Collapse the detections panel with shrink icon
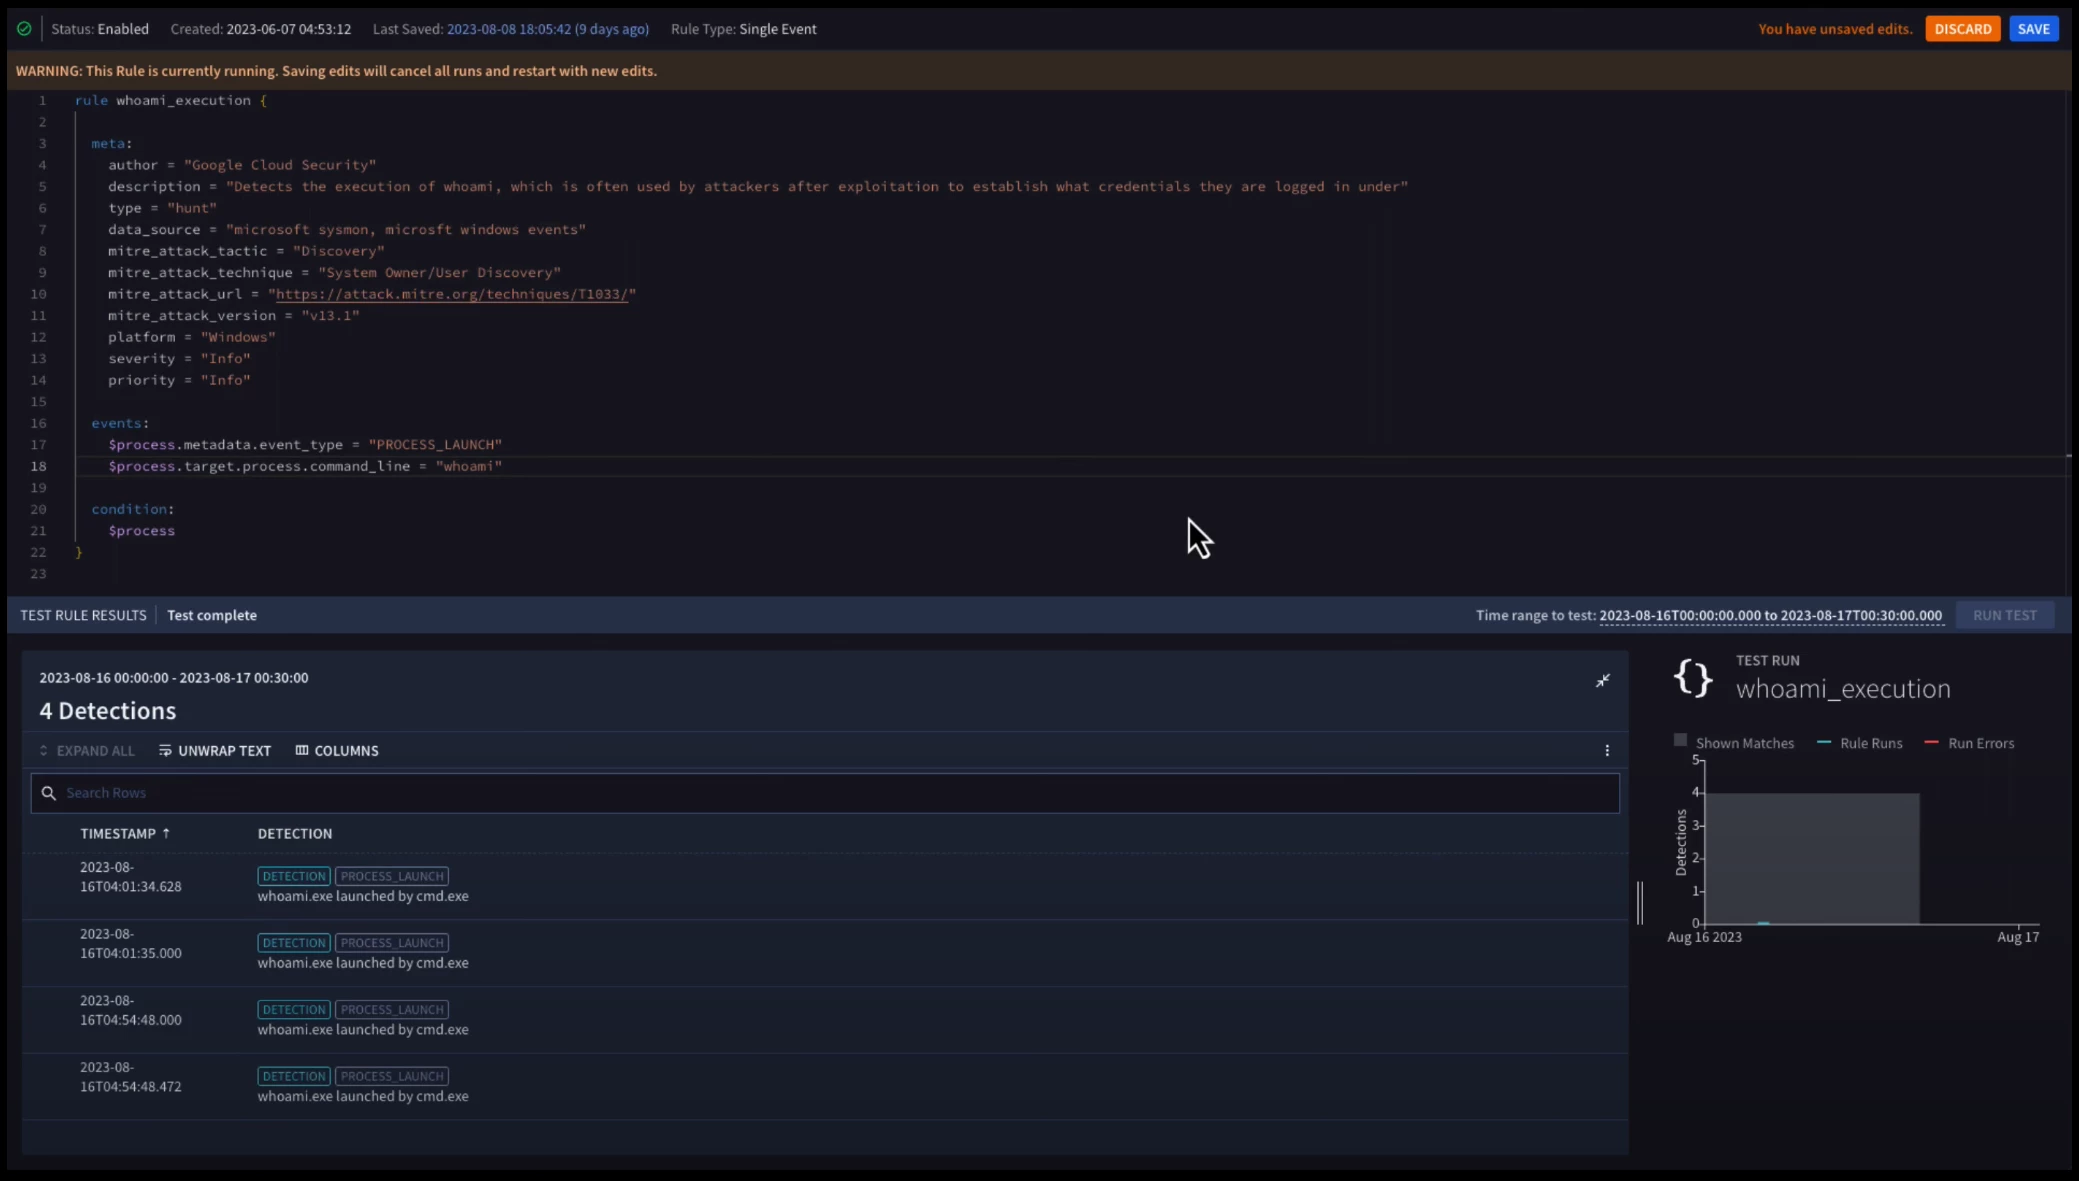Screen dimensions: 2079x1181 1602,681
